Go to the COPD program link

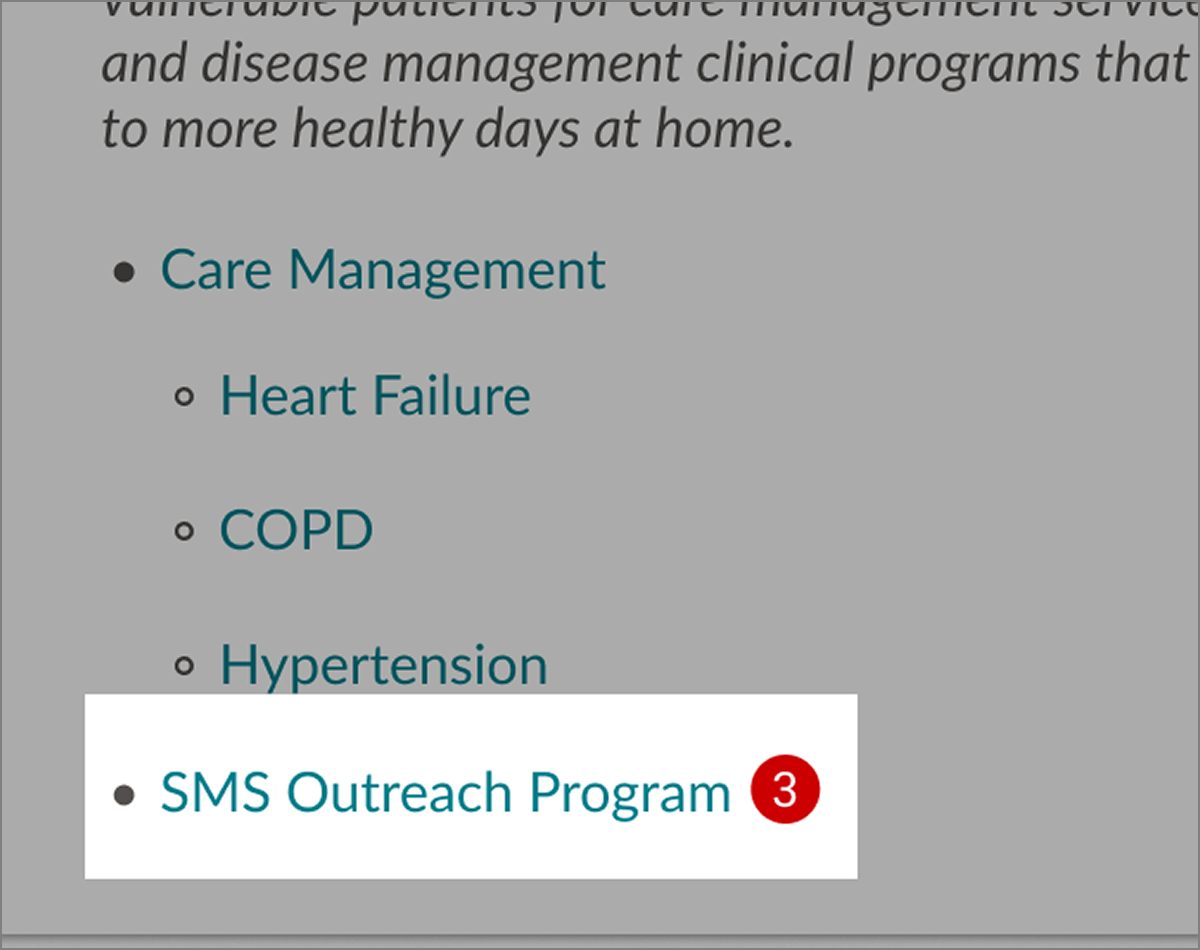[296, 530]
